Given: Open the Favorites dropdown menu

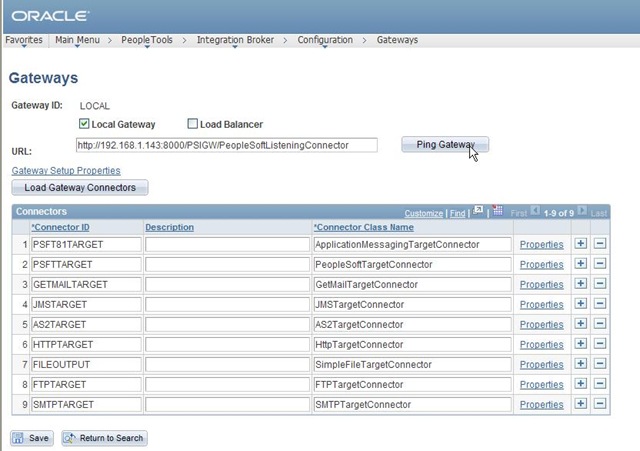Looking at the screenshot, I should coord(24,40).
